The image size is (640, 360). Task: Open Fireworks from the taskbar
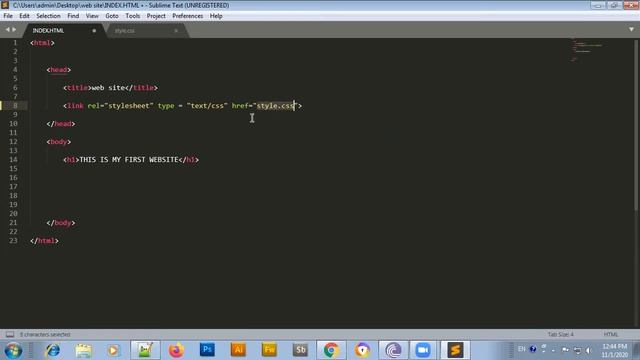[x=269, y=350]
